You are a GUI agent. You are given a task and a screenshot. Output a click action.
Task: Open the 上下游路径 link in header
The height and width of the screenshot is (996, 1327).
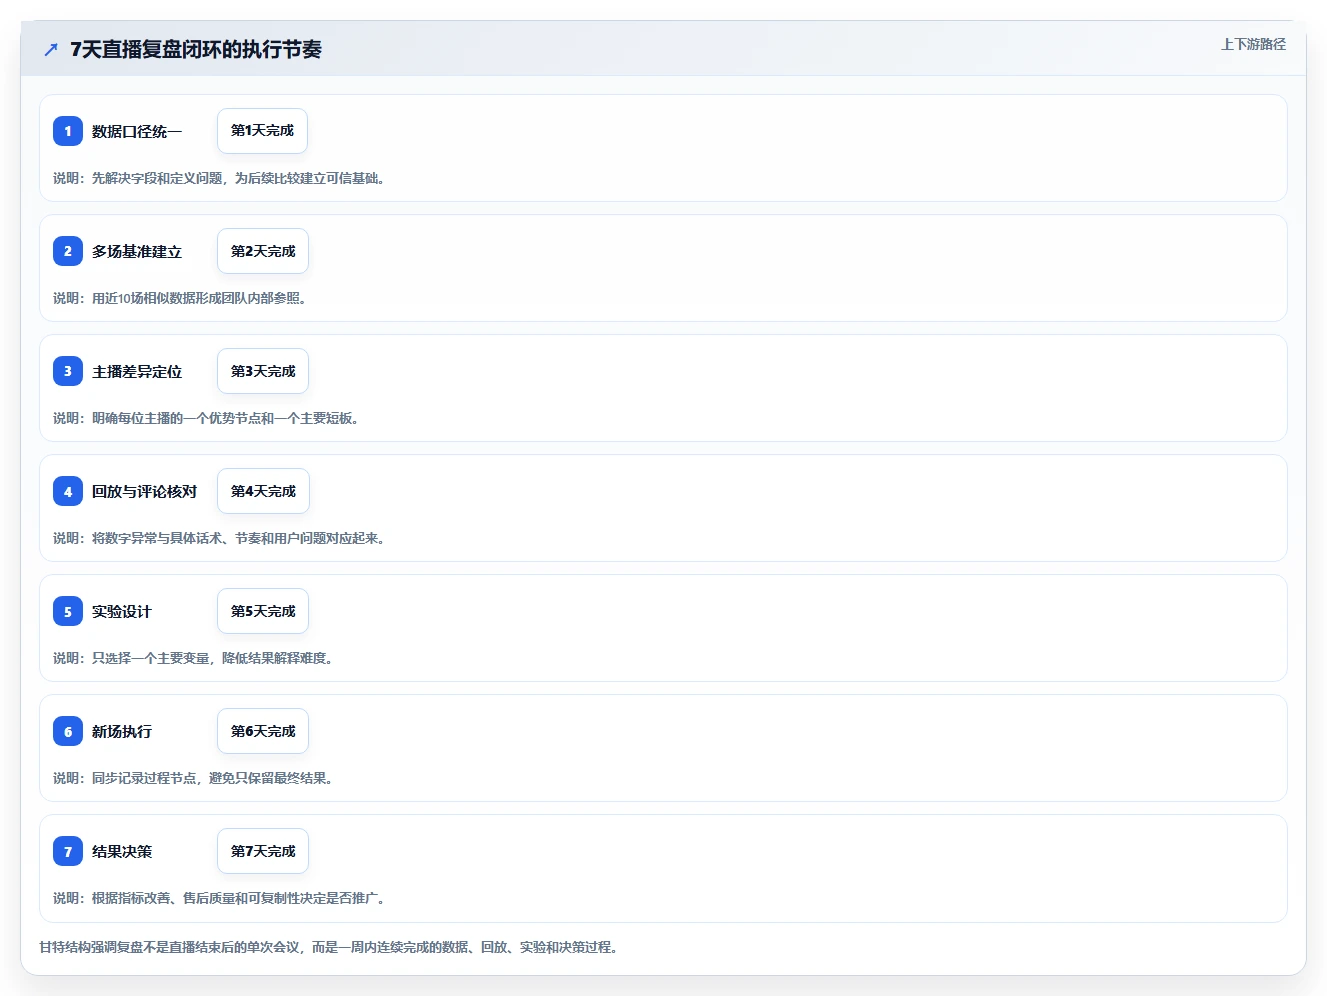tap(1253, 44)
